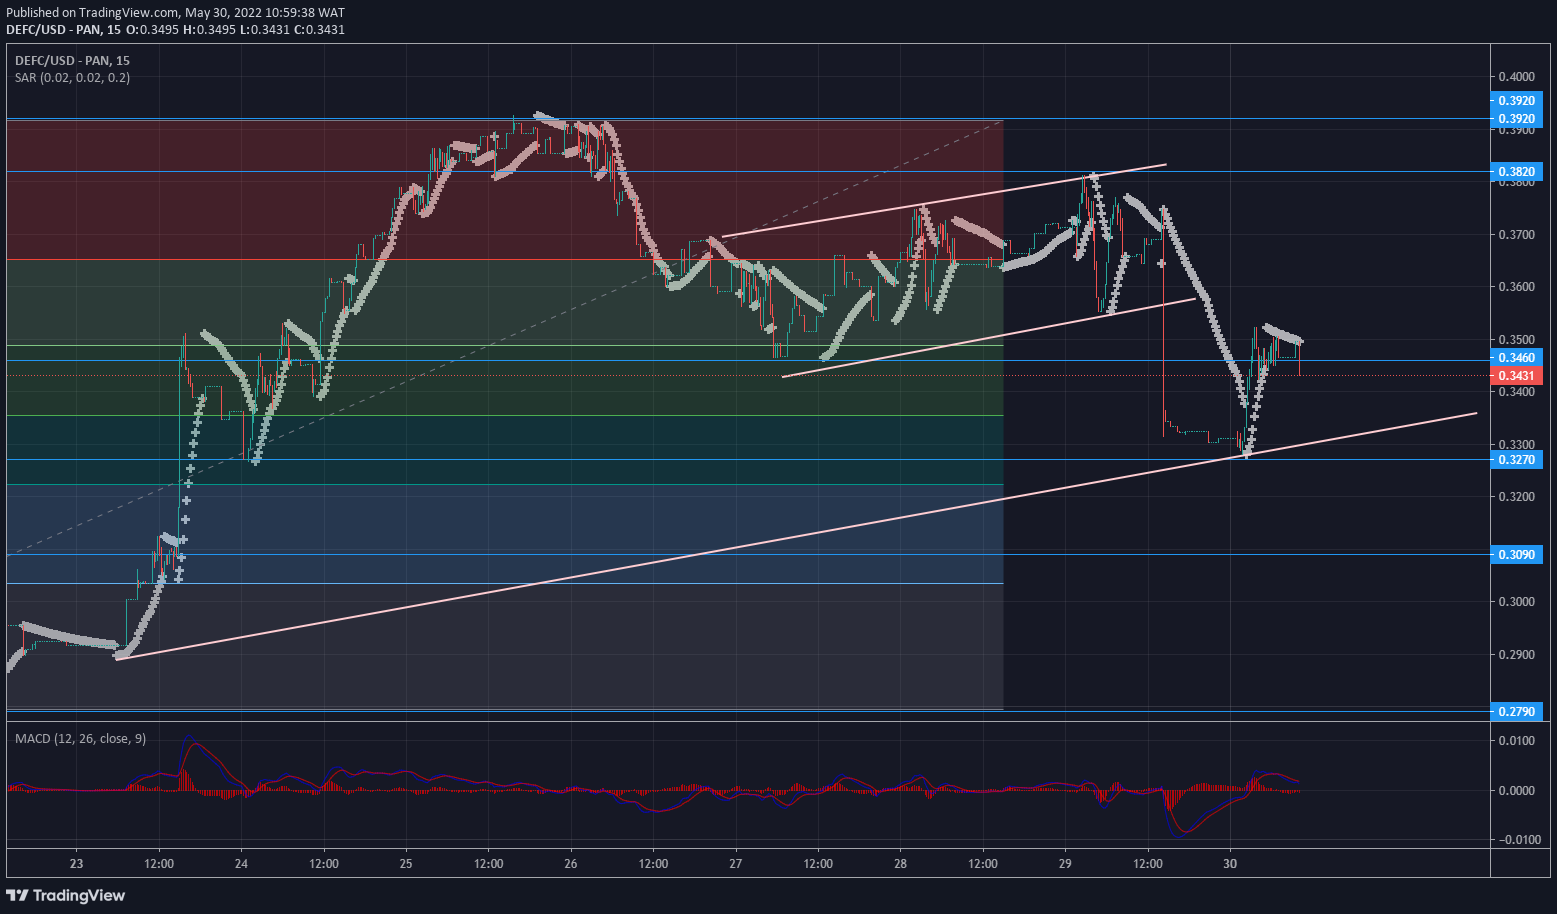Click the TradingView logo at bottom left
1557x914 pixels.
pyautogui.click(x=66, y=895)
